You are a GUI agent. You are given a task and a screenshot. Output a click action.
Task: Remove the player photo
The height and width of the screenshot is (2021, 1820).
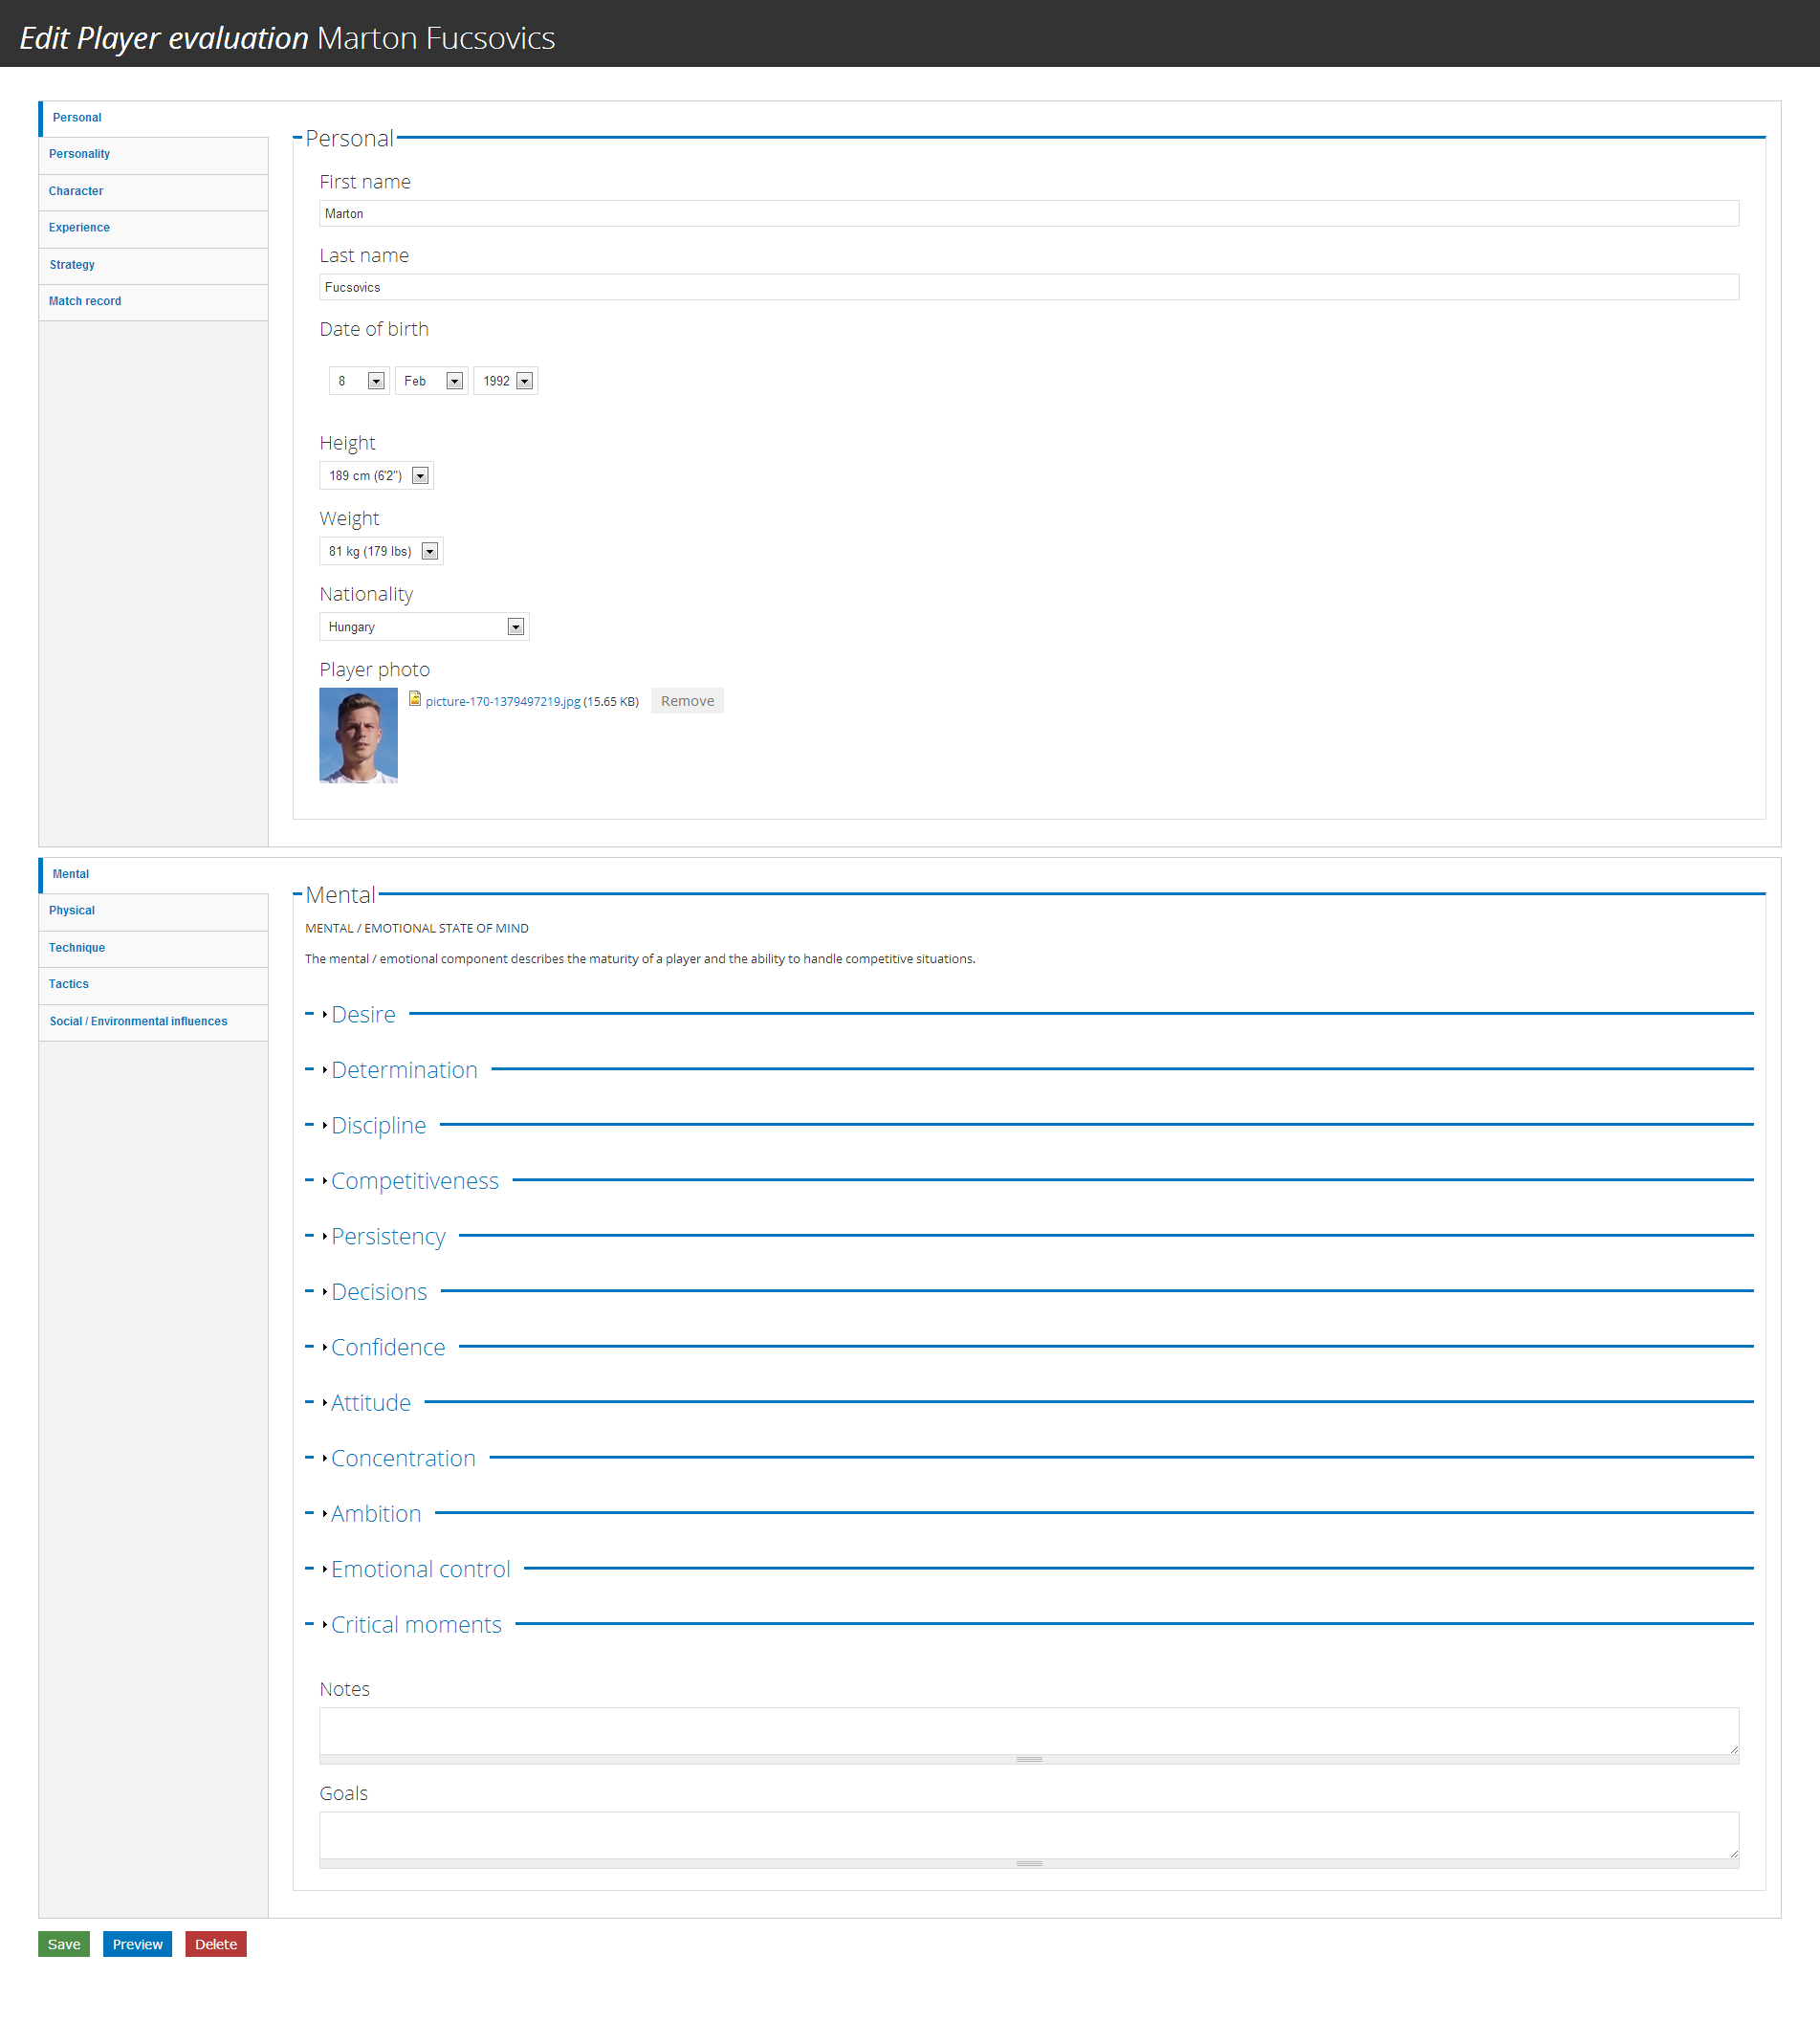point(687,701)
